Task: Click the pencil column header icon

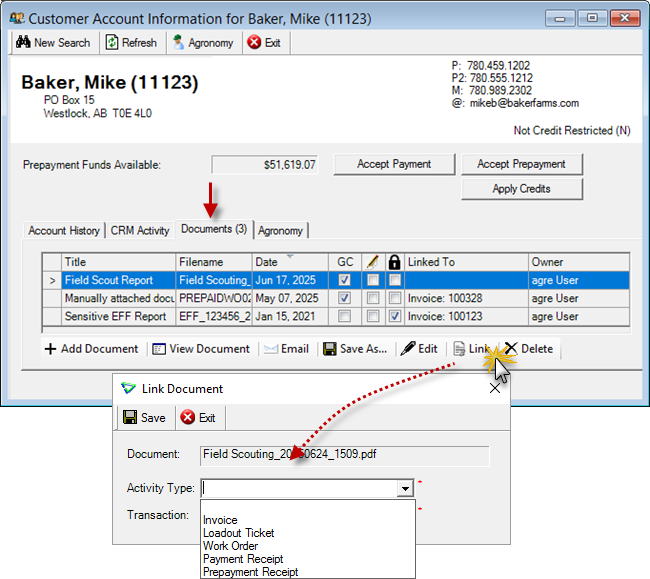Action: click(373, 262)
